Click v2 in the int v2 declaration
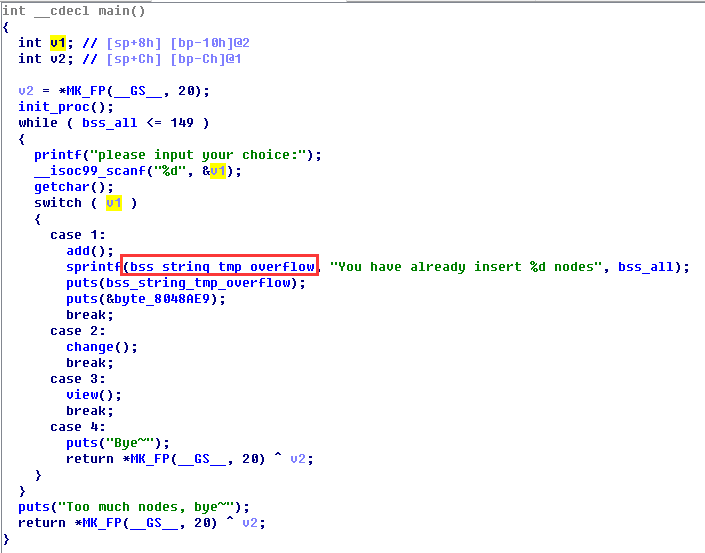 pyautogui.click(x=58, y=59)
